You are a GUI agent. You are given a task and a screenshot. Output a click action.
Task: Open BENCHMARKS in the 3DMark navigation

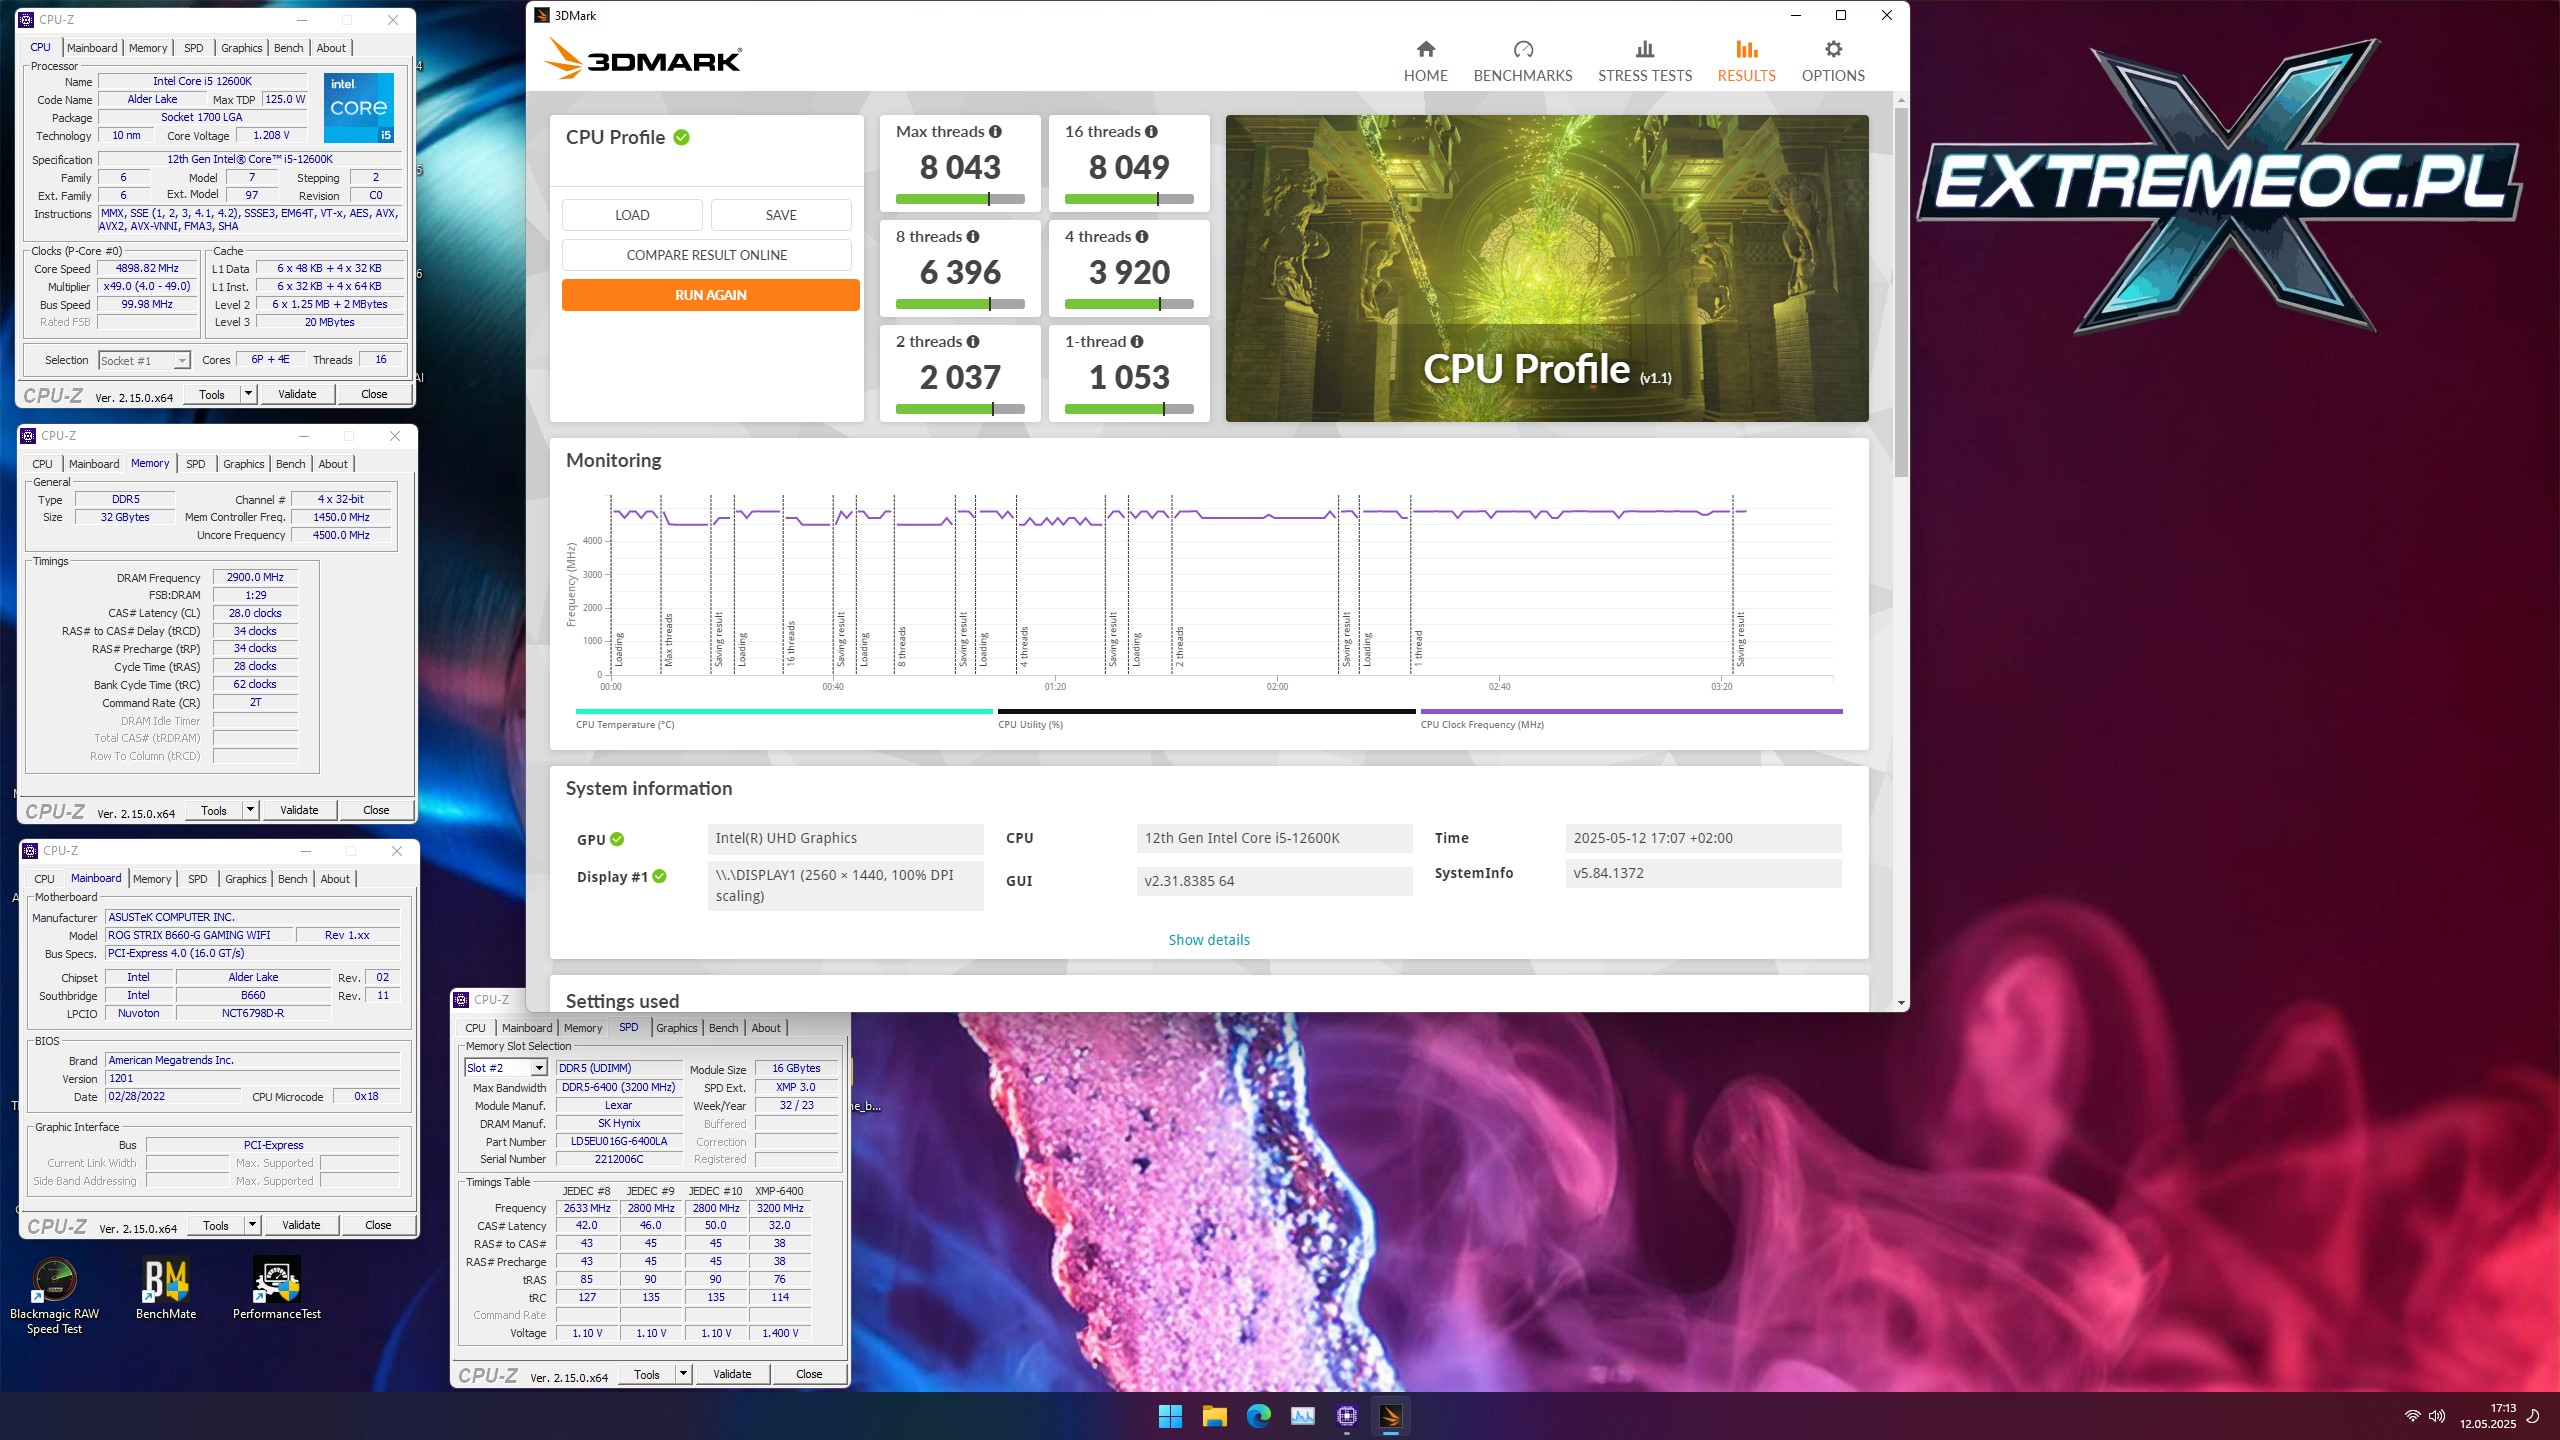1522,61
